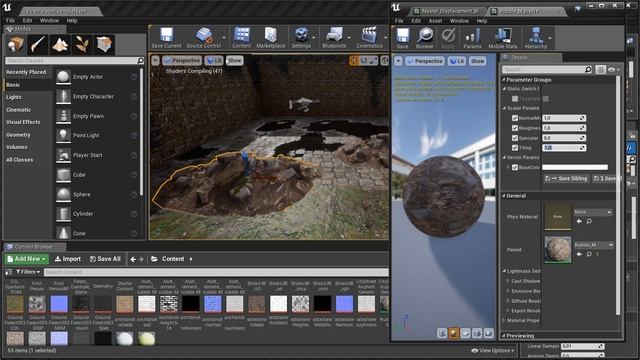
Task: Open File menu in main editor
Action: pyautogui.click(x=10, y=20)
